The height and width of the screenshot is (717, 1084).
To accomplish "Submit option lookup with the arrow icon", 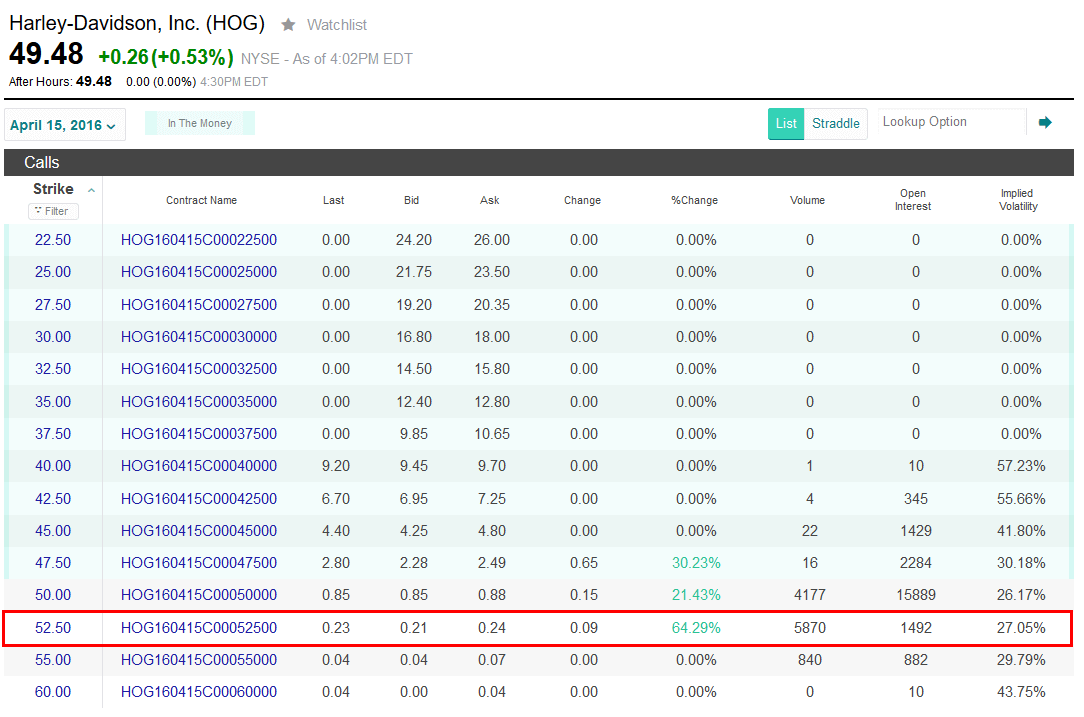I will click(x=1045, y=122).
